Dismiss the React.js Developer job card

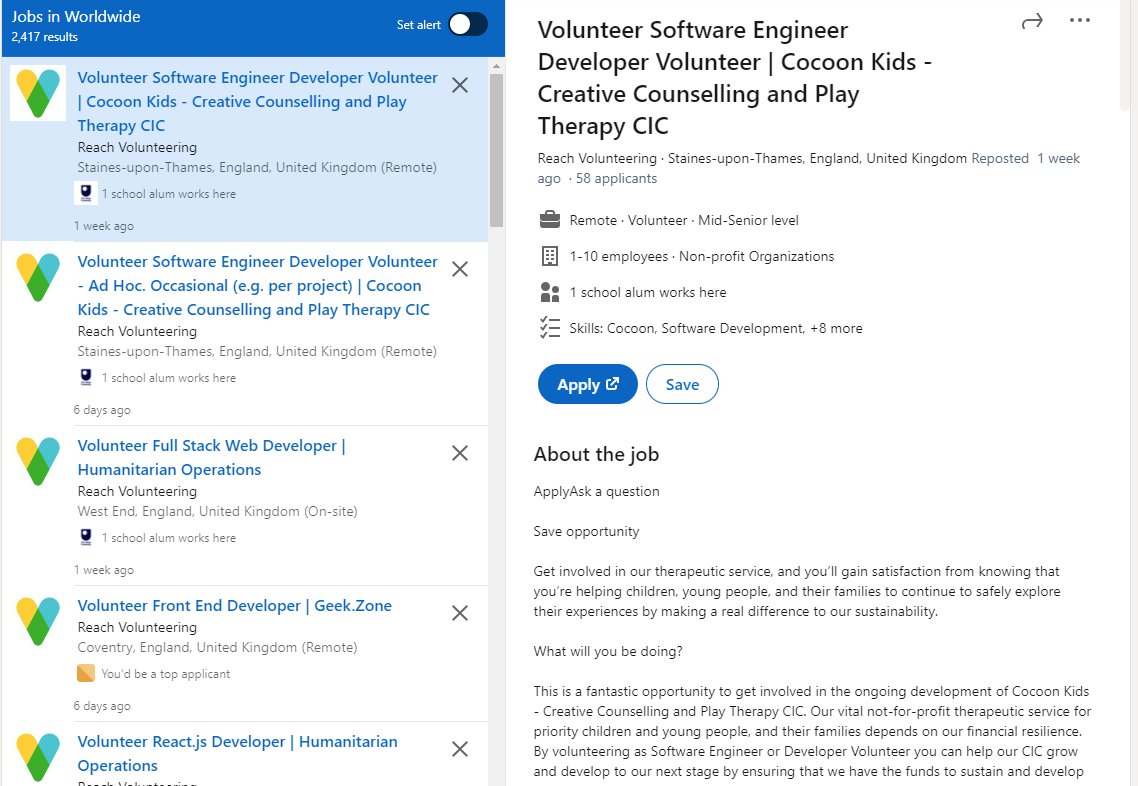[x=459, y=749]
